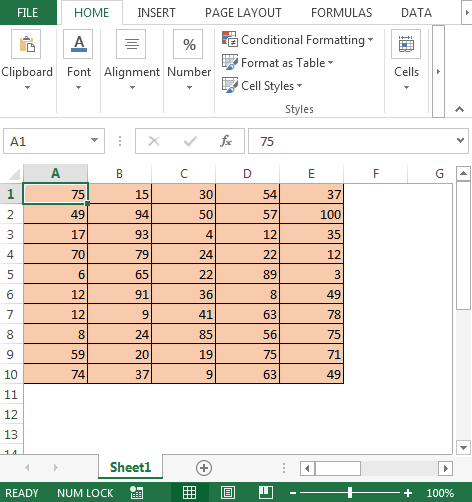This screenshot has width=472, height=502.
Task: Select cell E2 containing 100
Action: click(311, 214)
